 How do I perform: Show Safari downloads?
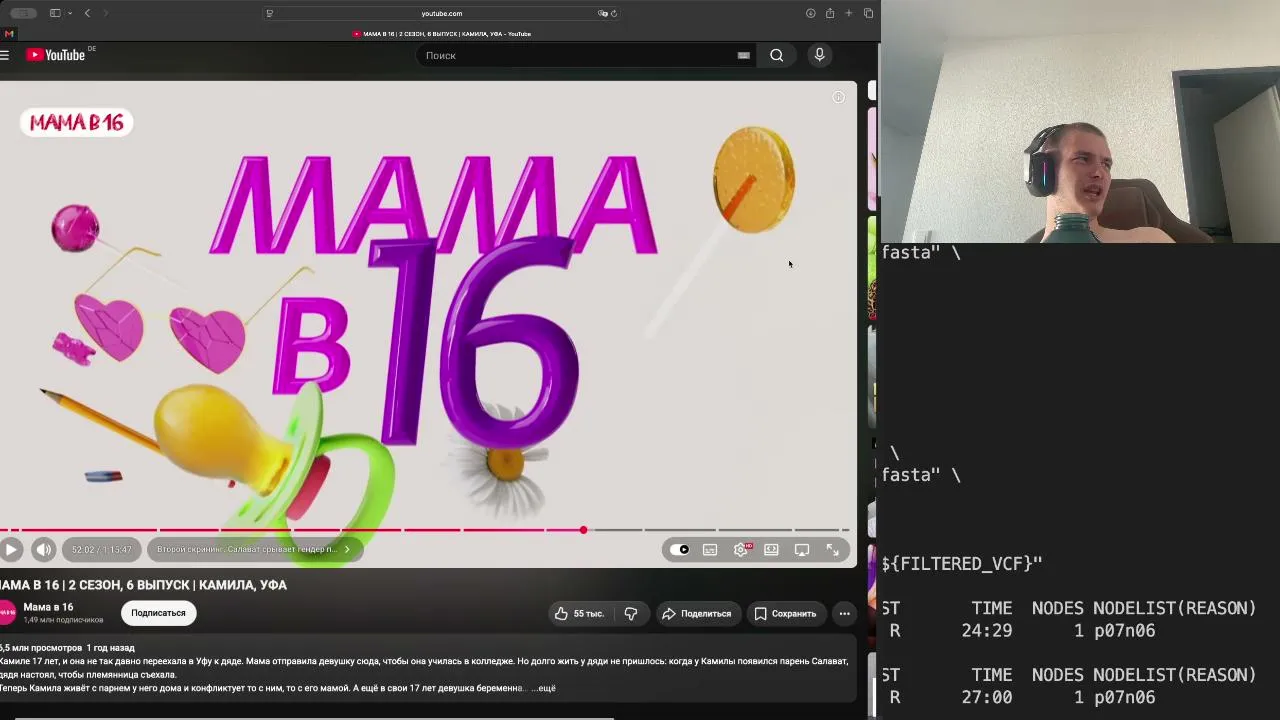pos(810,13)
